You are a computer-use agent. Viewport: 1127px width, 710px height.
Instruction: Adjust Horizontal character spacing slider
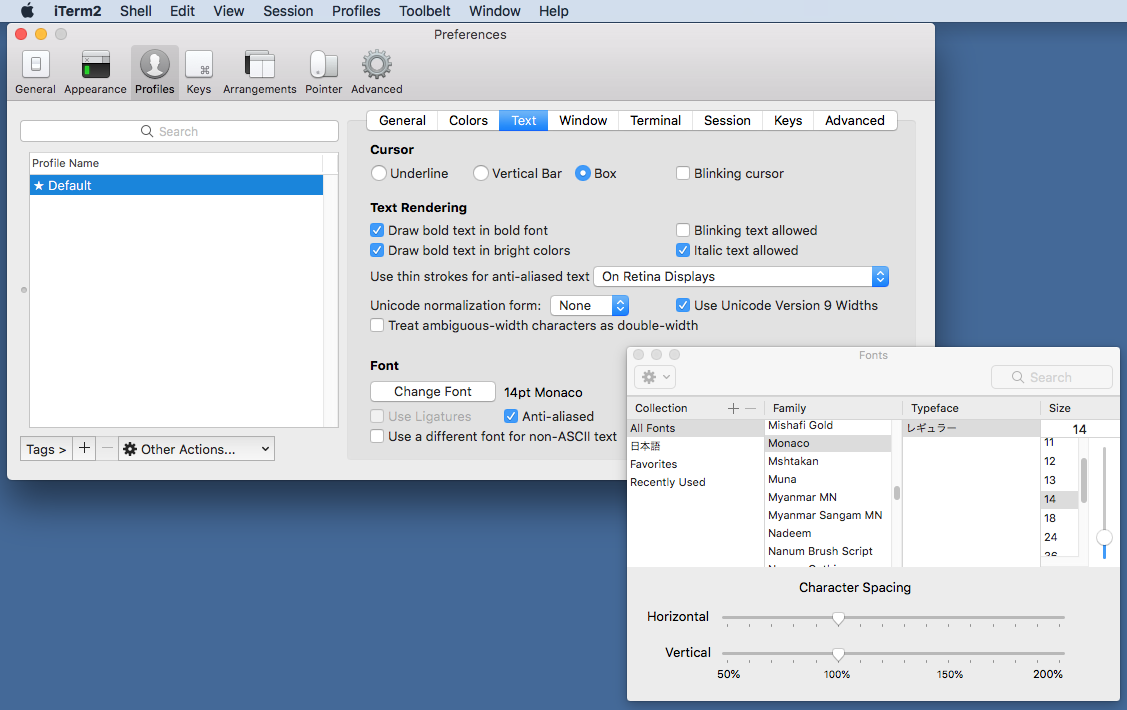pyautogui.click(x=838, y=618)
